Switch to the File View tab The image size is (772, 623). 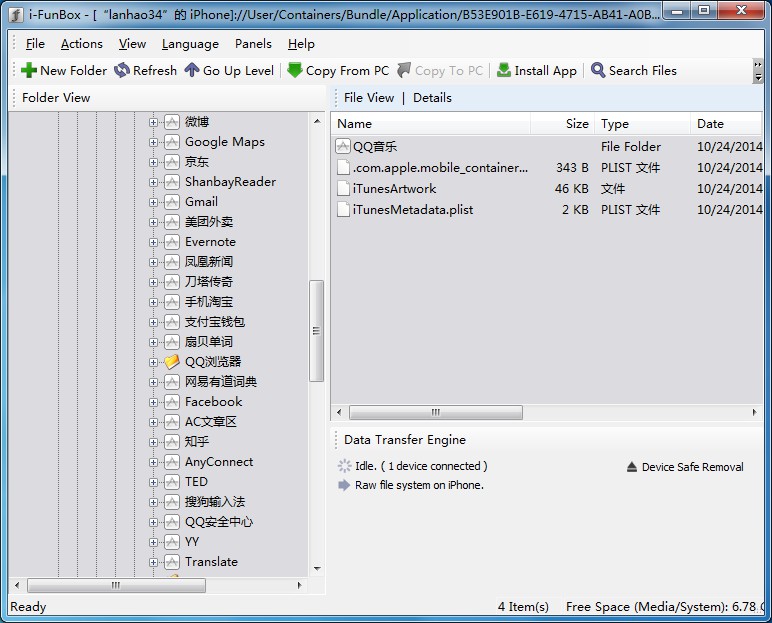(369, 98)
